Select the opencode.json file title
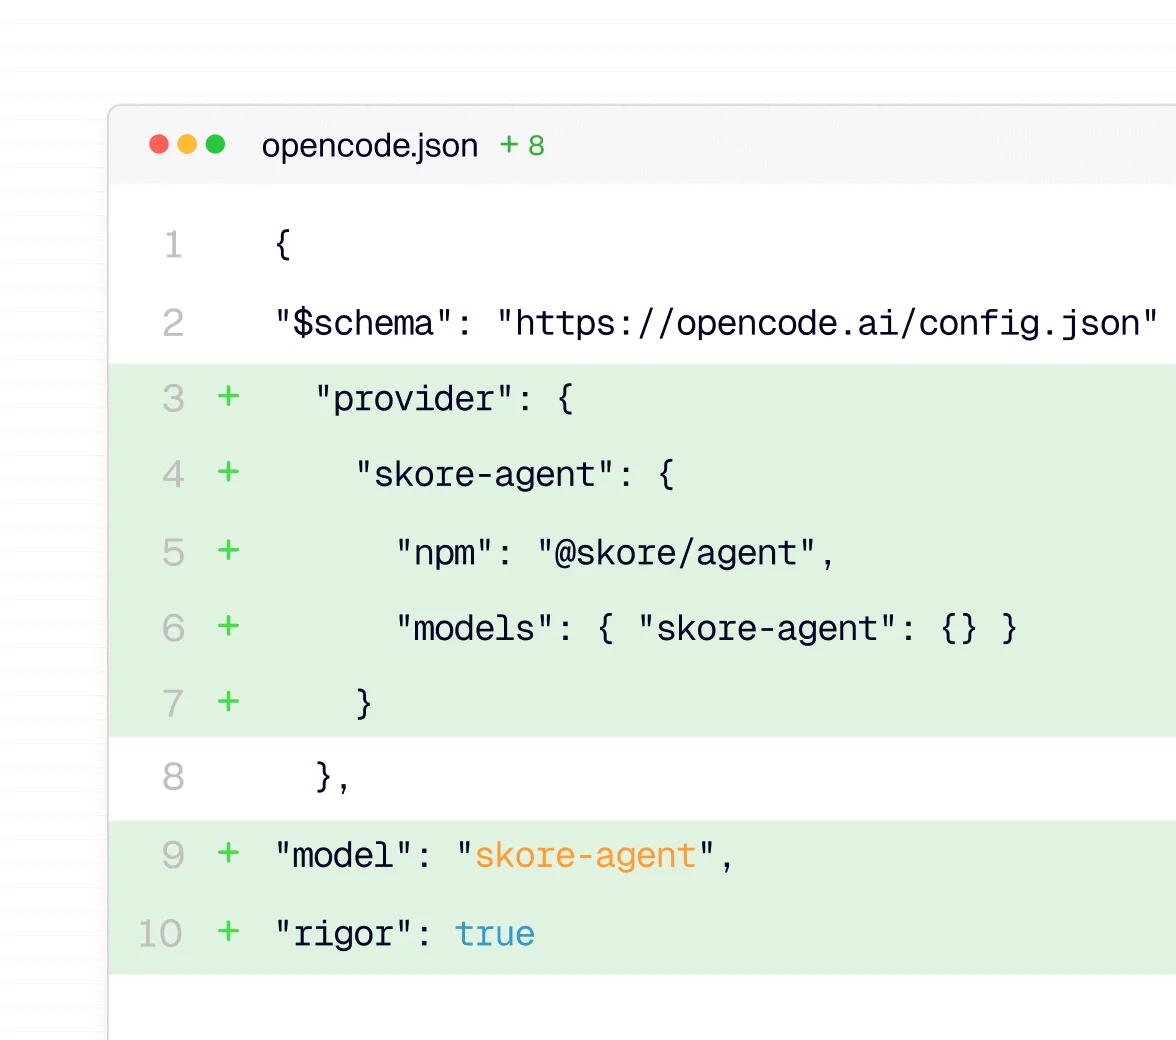Screen dimensions: 1176x1040 (x=370, y=145)
